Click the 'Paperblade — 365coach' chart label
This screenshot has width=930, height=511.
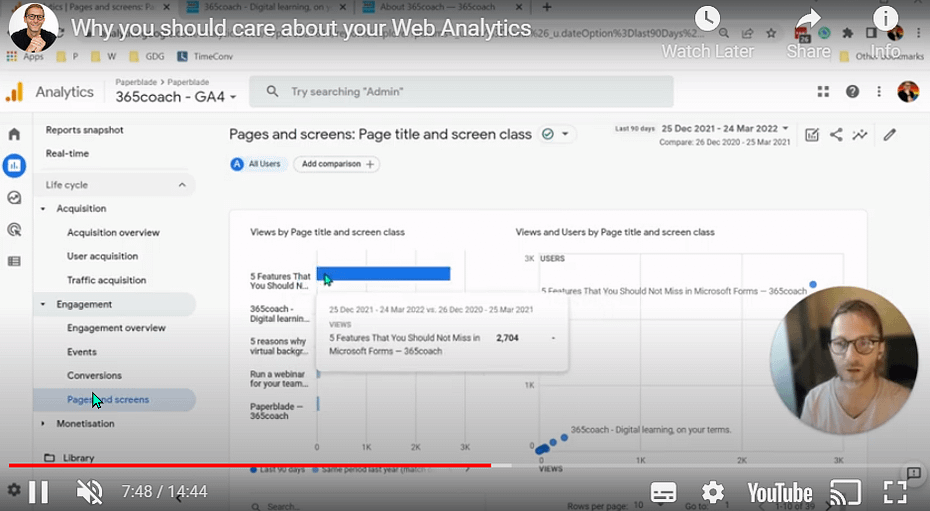276,411
